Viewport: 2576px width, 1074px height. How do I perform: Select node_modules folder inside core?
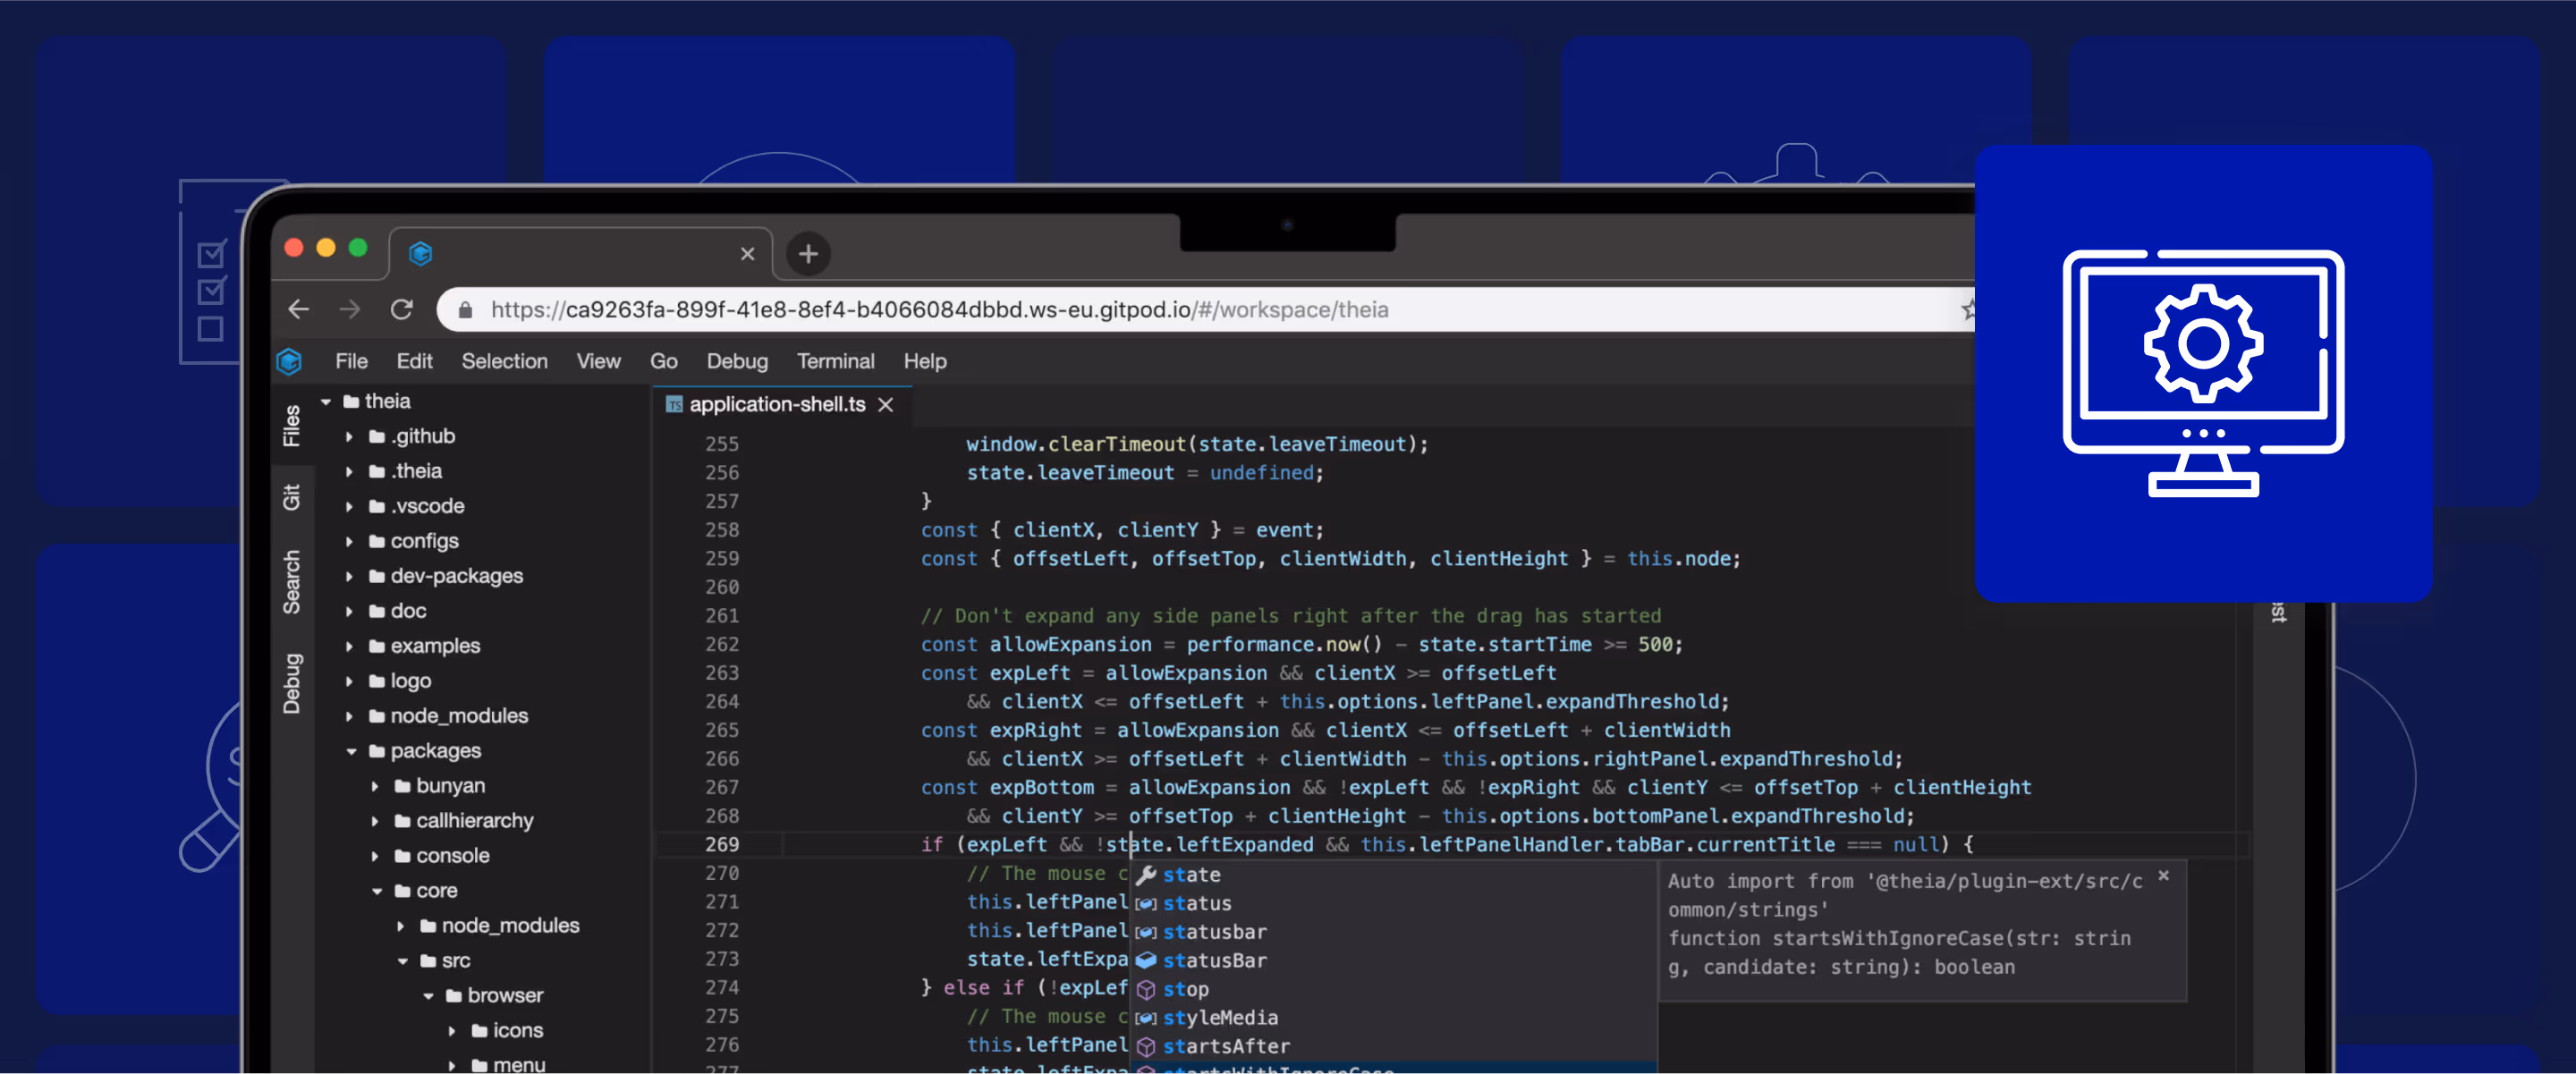[510, 926]
